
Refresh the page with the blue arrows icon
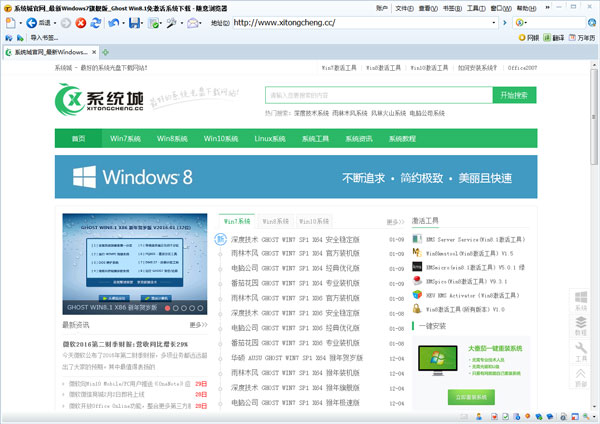[96, 23]
